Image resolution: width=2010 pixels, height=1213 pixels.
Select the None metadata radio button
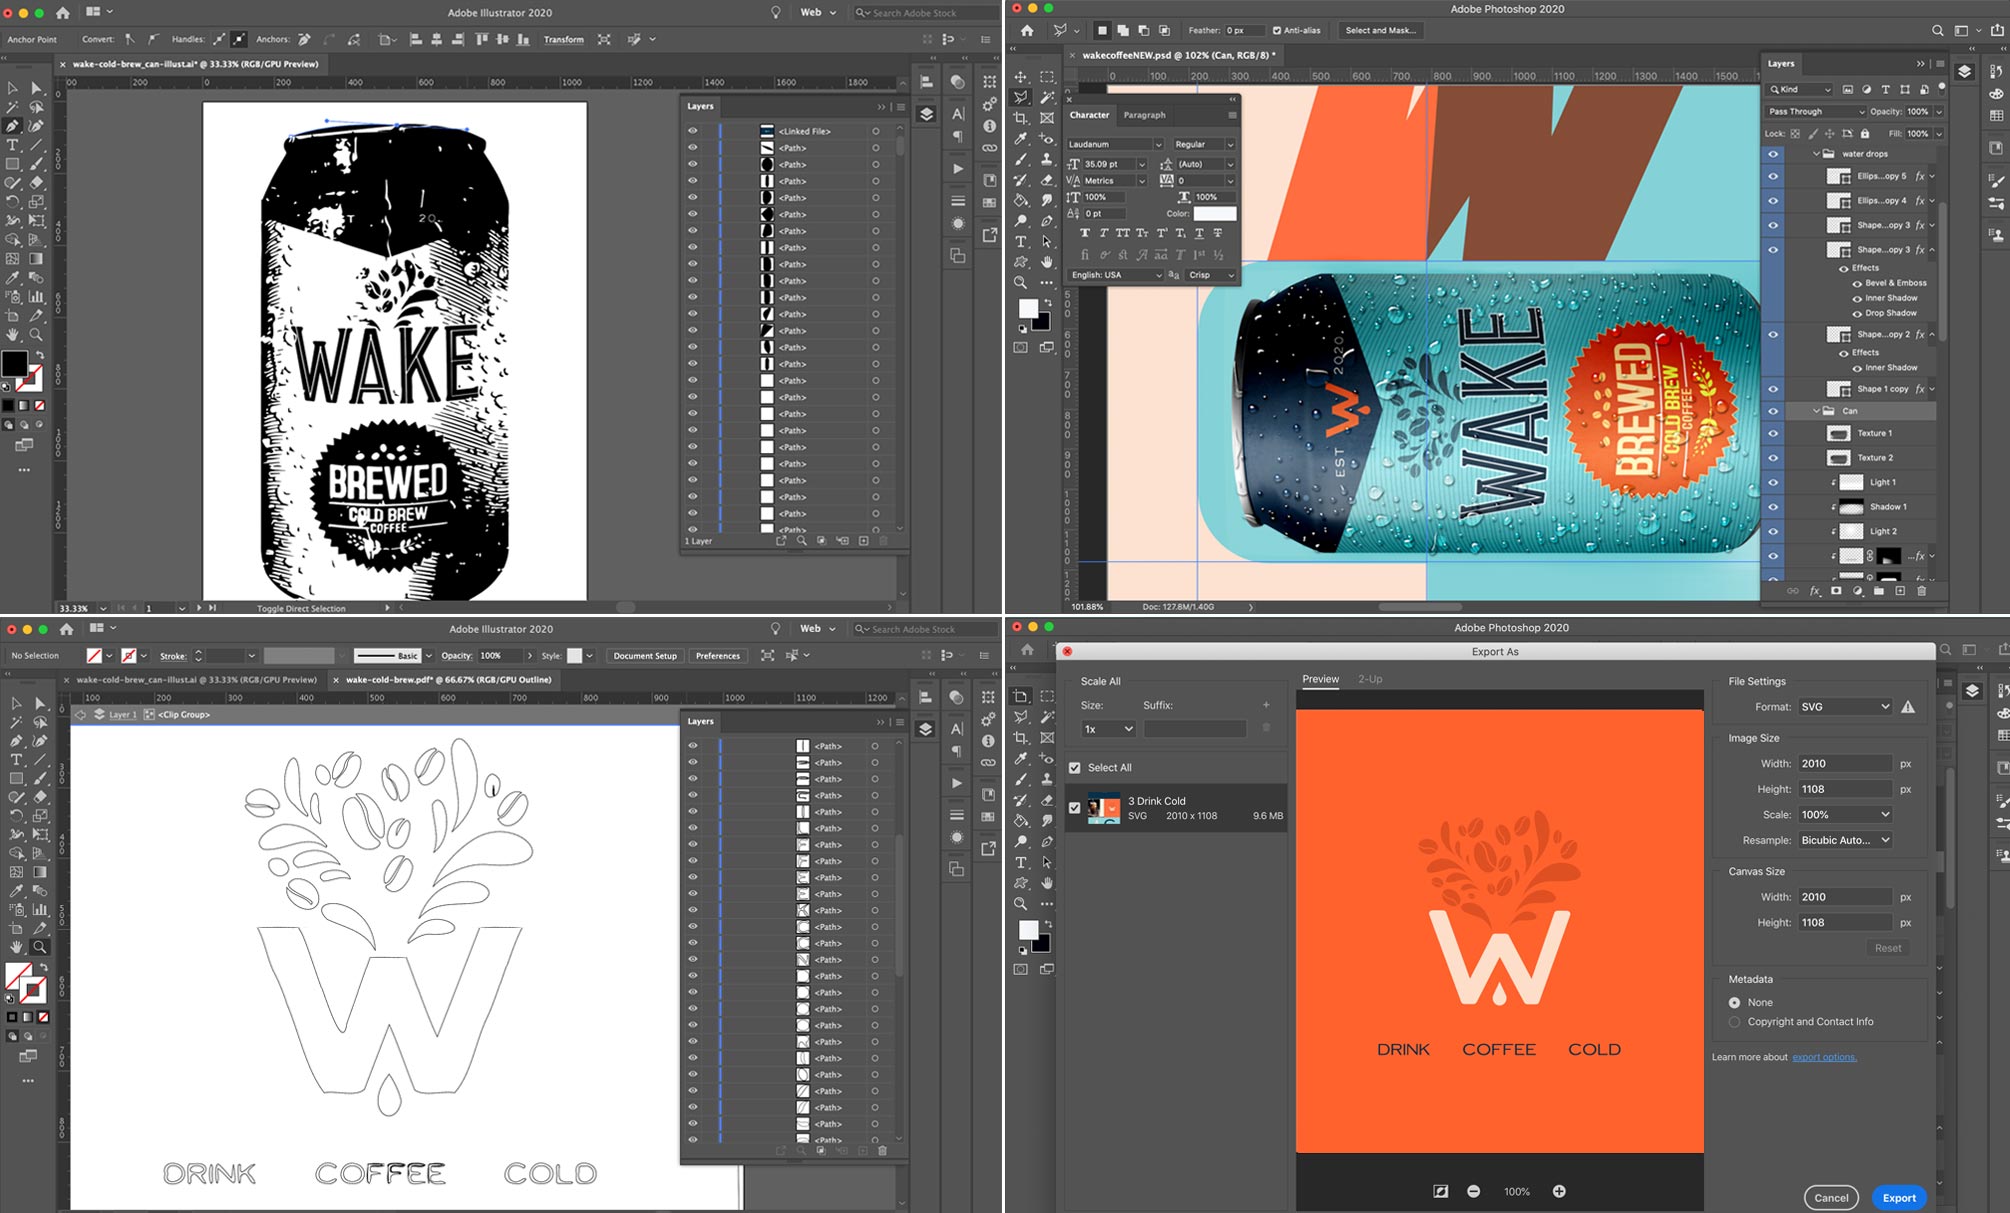pyautogui.click(x=1735, y=1002)
